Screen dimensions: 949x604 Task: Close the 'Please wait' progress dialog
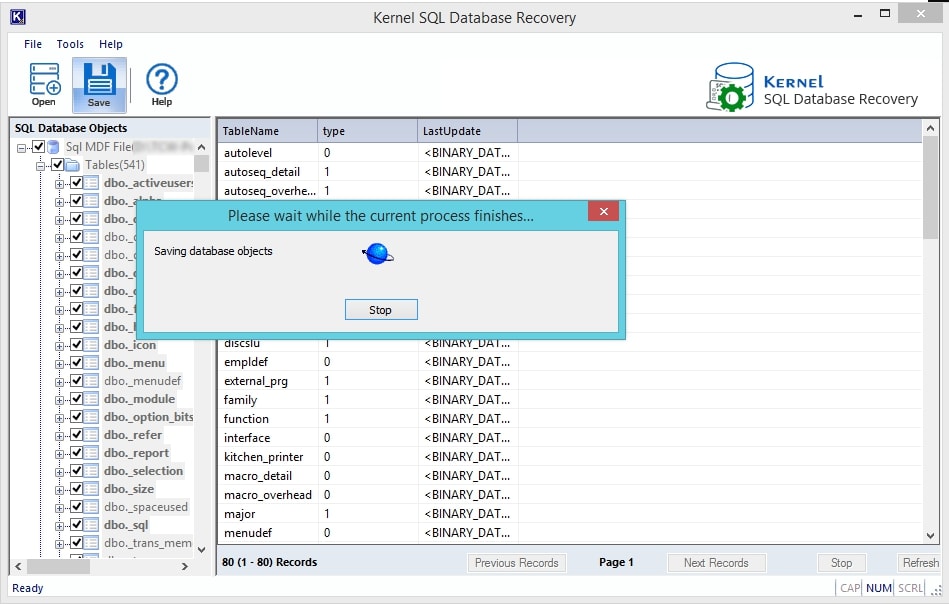[603, 211]
